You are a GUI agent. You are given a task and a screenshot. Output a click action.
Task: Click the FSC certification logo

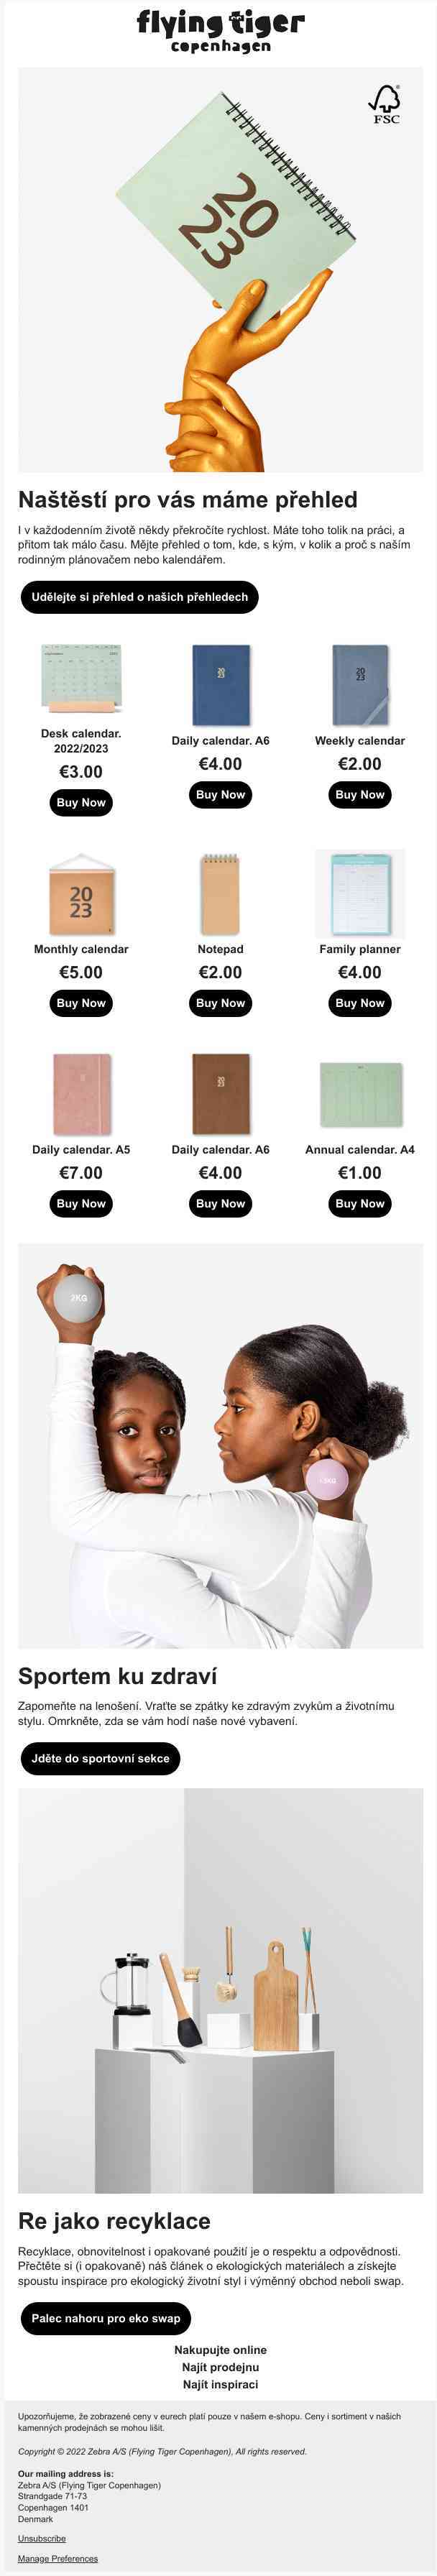click(385, 104)
